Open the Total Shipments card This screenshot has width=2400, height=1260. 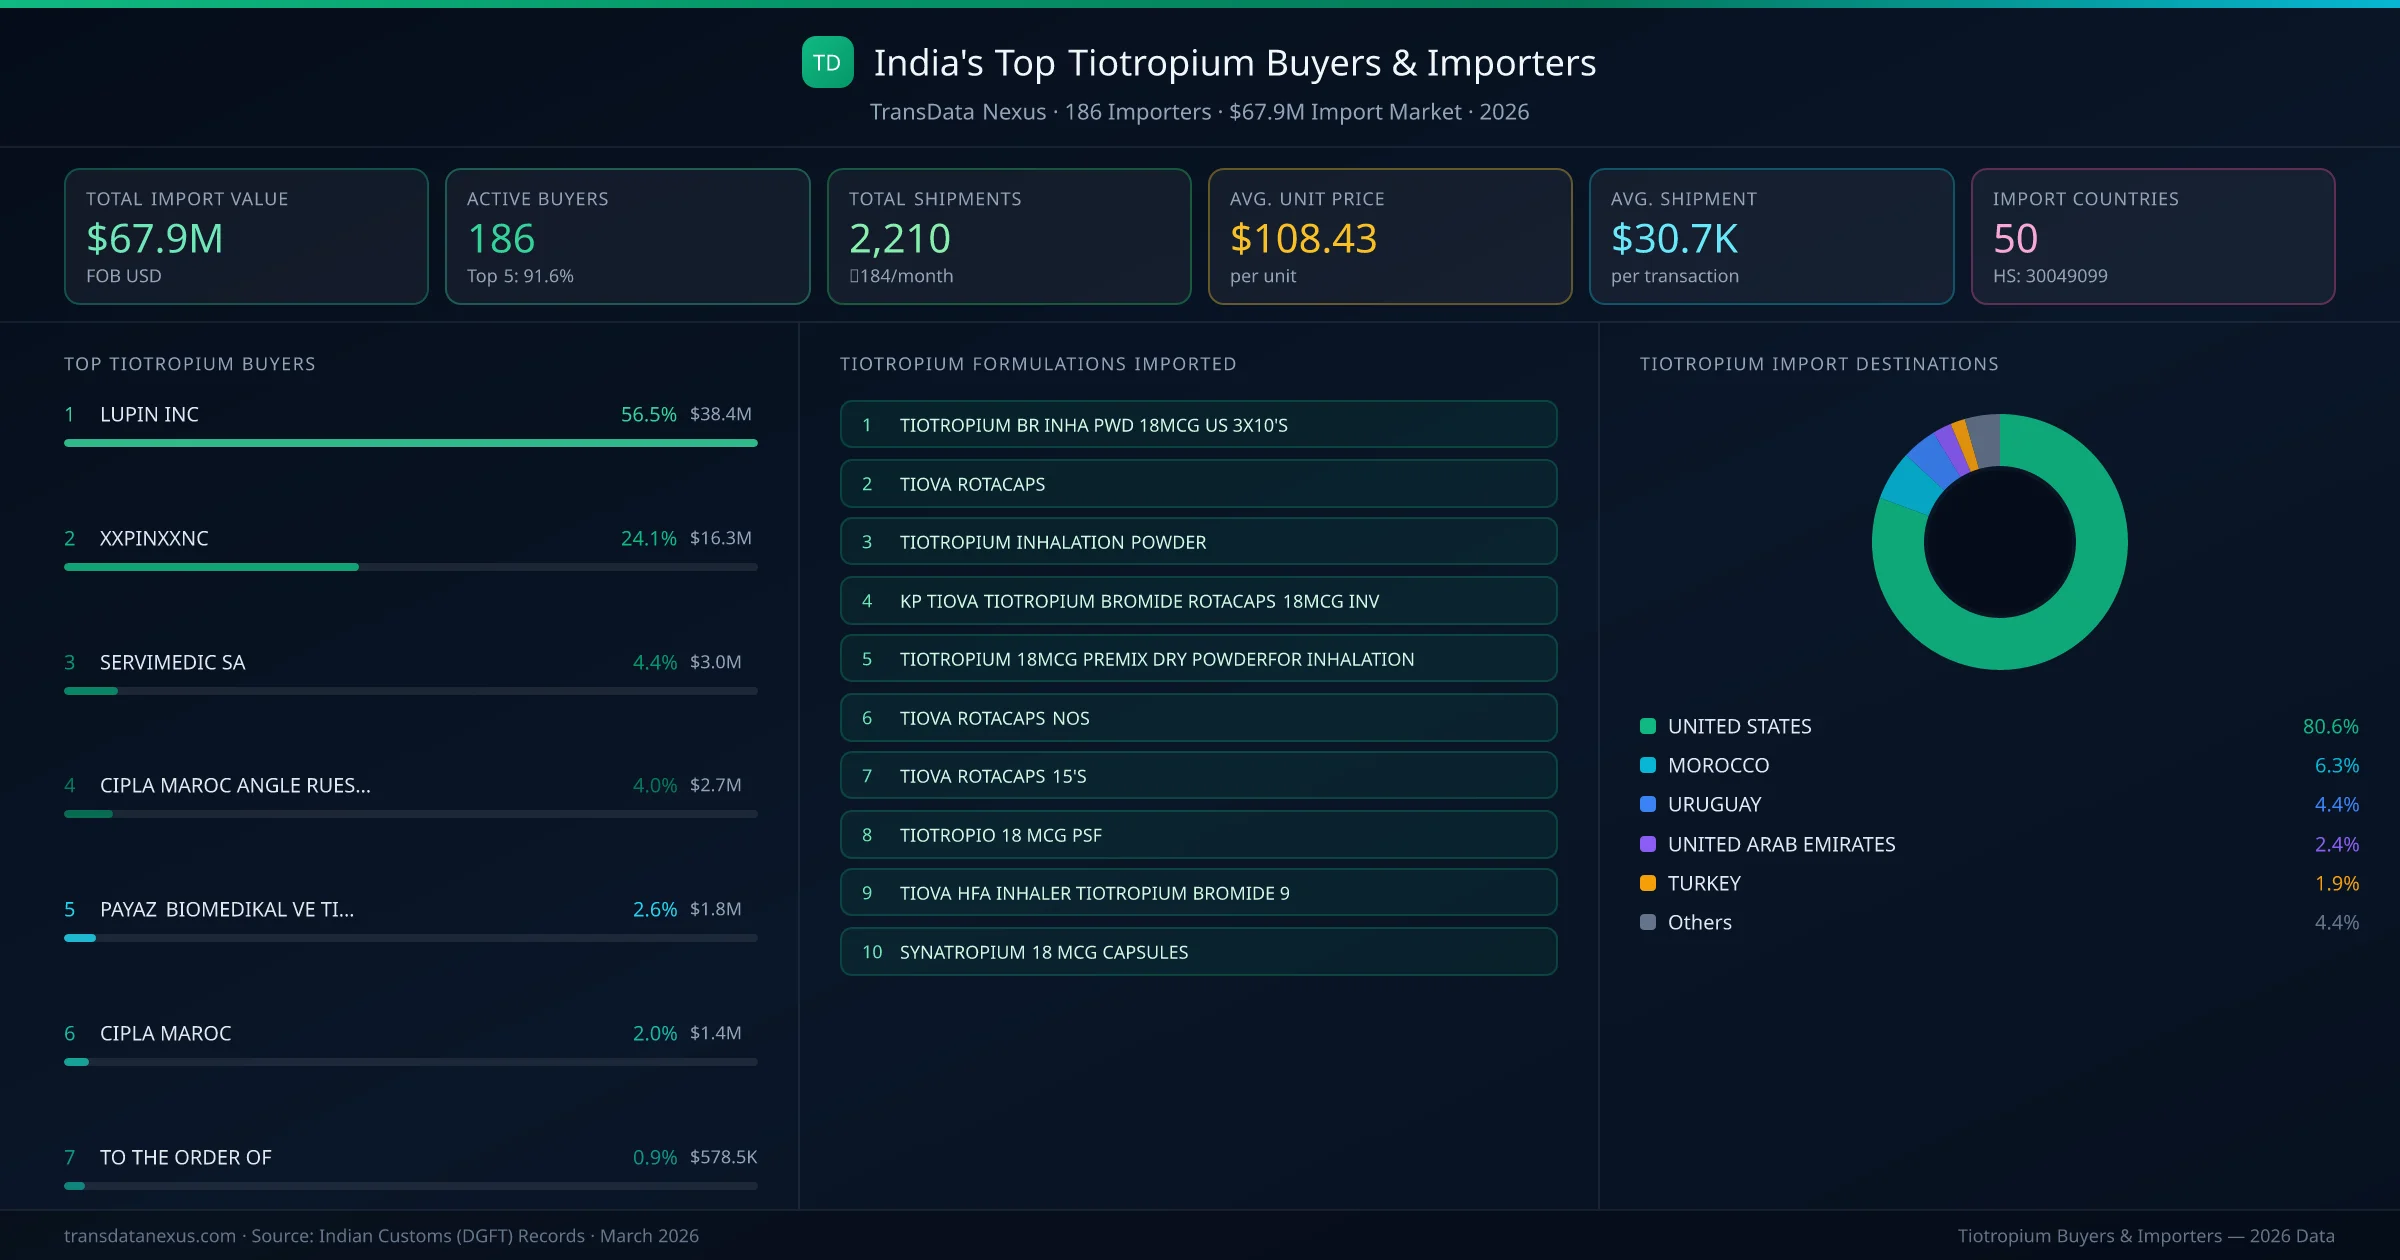pyautogui.click(x=1008, y=236)
